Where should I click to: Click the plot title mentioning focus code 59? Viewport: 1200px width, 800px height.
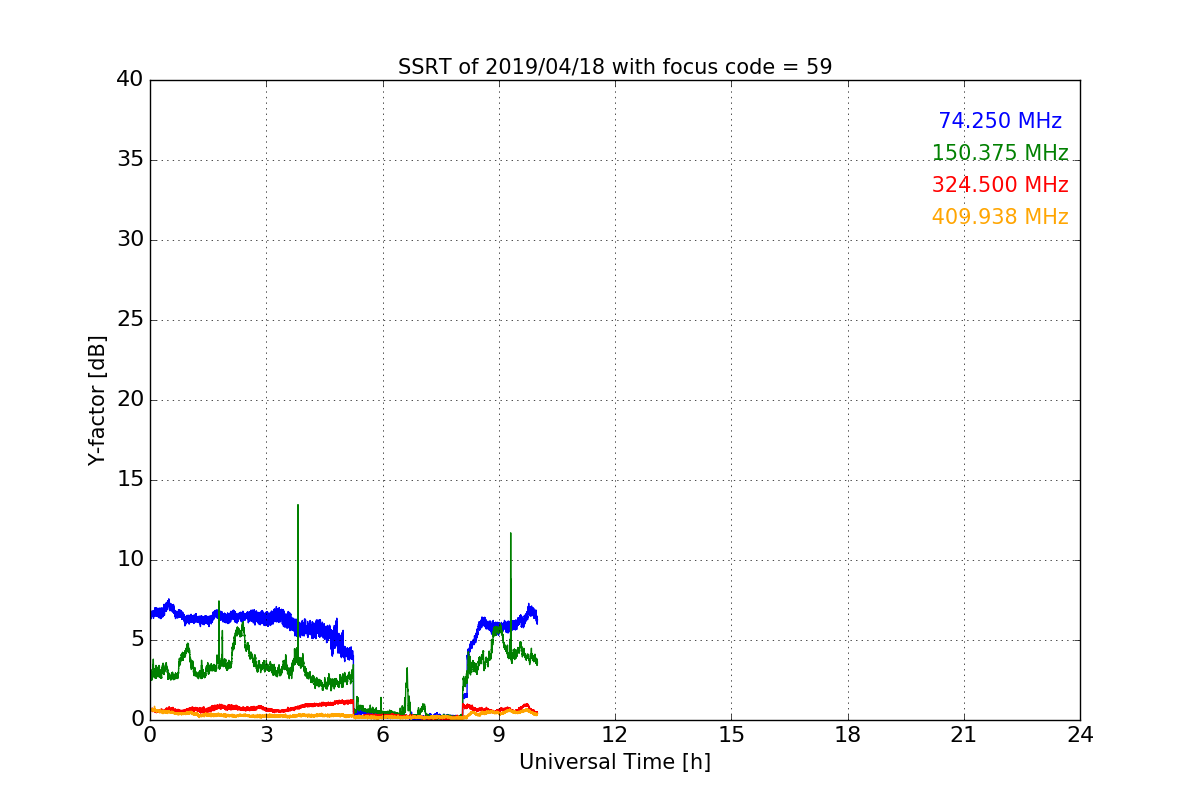coord(615,67)
